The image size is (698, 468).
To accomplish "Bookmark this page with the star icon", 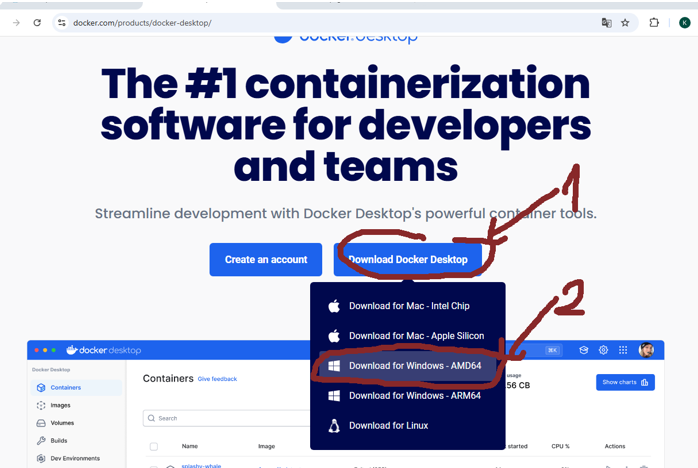I will [x=625, y=23].
